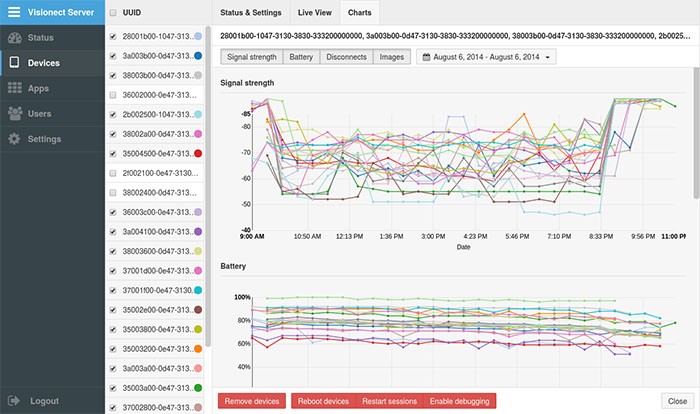
Task: Click the UUID column header
Action: [132, 13]
